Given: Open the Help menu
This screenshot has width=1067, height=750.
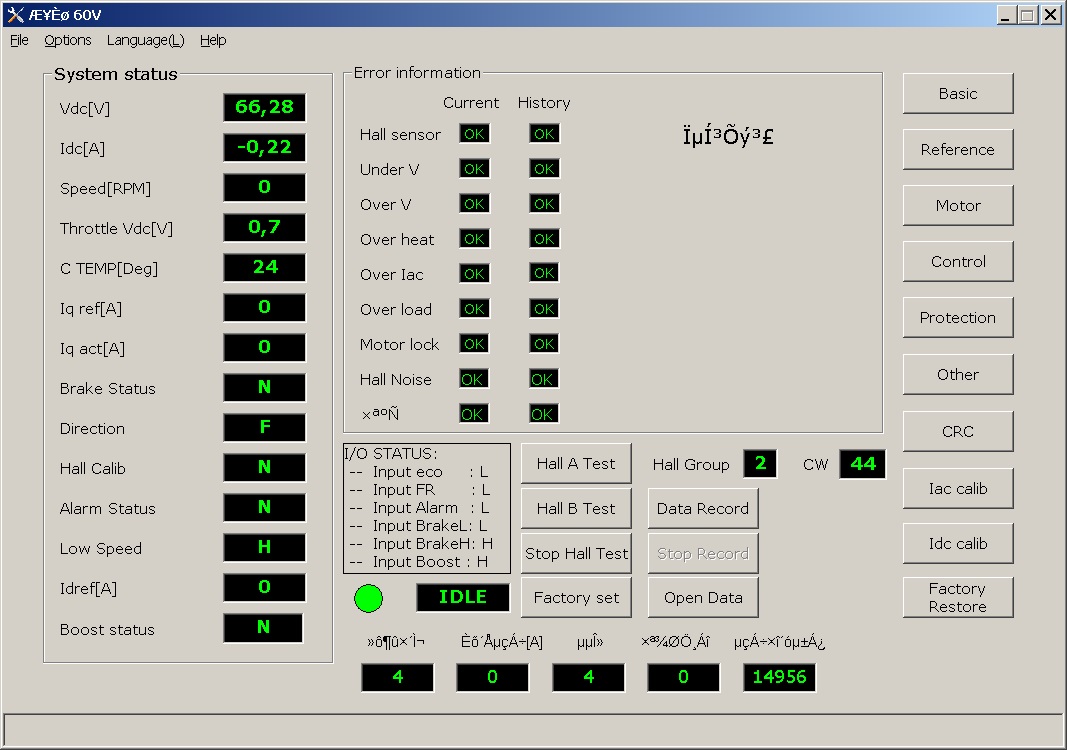Looking at the screenshot, I should click(213, 40).
